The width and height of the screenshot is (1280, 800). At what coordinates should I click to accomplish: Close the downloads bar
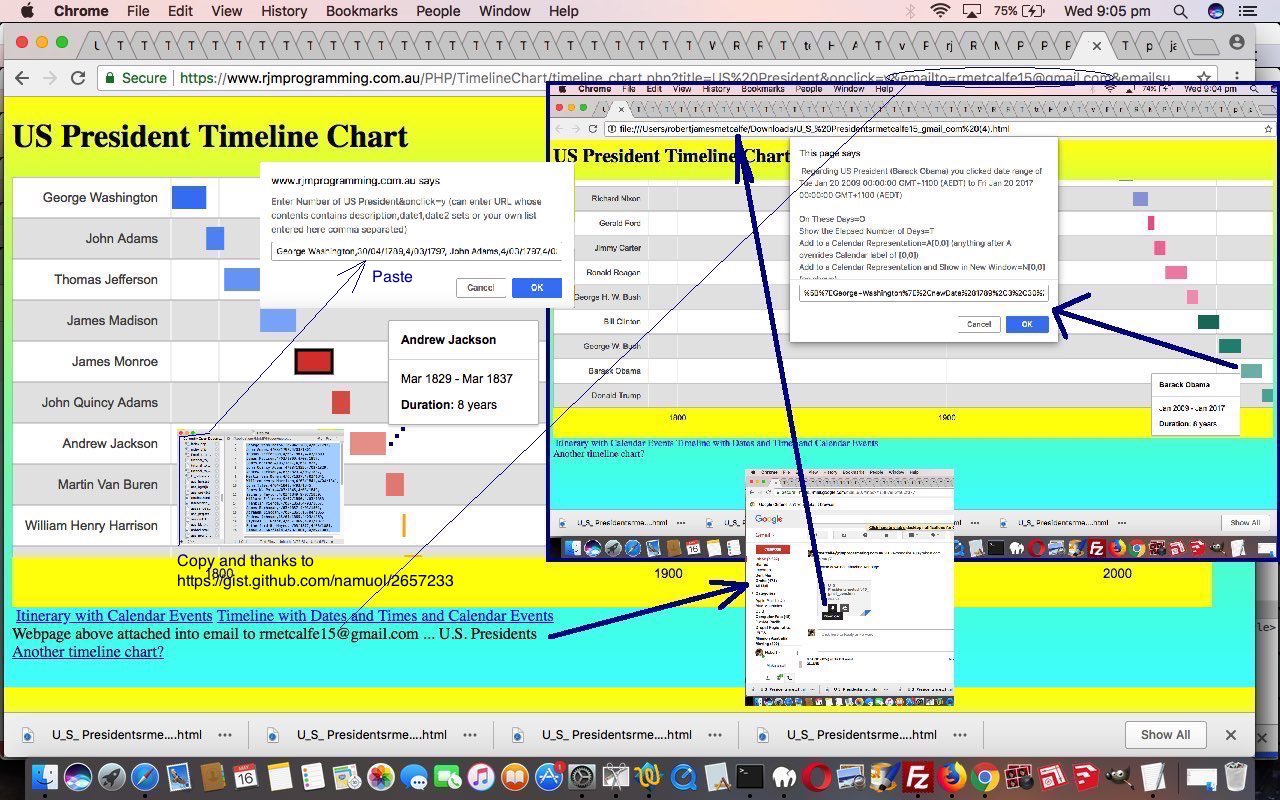(x=1231, y=735)
